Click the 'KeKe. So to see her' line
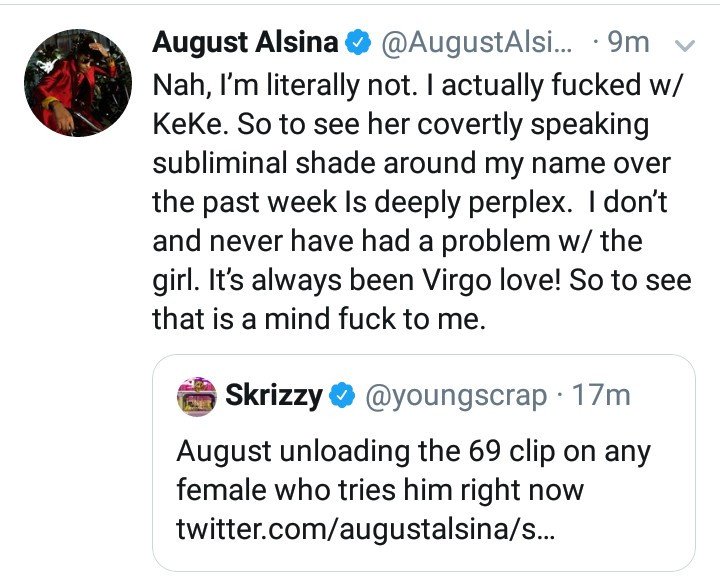The height and width of the screenshot is (585, 720). (400, 124)
